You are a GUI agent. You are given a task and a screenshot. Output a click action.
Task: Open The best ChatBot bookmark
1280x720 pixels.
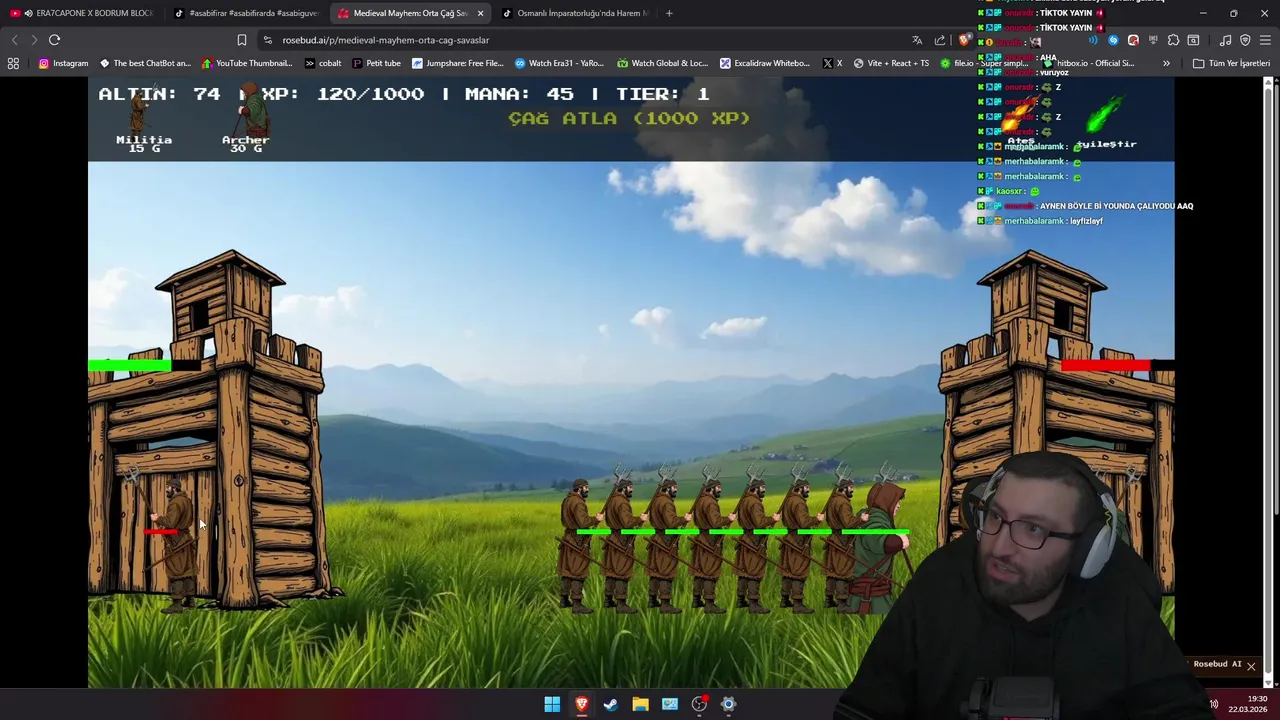coord(145,63)
